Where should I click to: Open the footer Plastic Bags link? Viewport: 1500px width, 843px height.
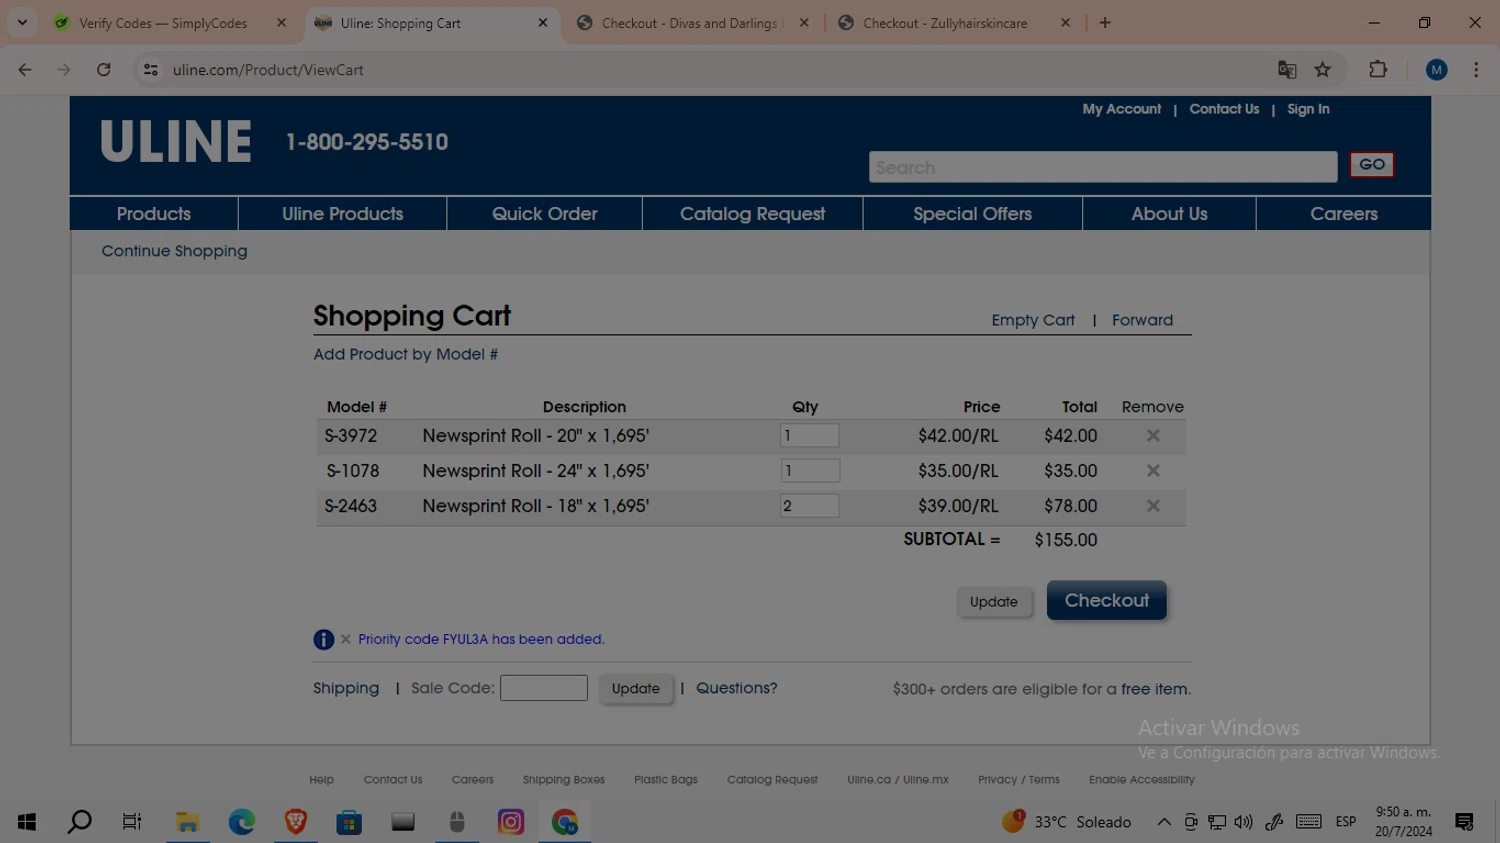[x=666, y=780]
